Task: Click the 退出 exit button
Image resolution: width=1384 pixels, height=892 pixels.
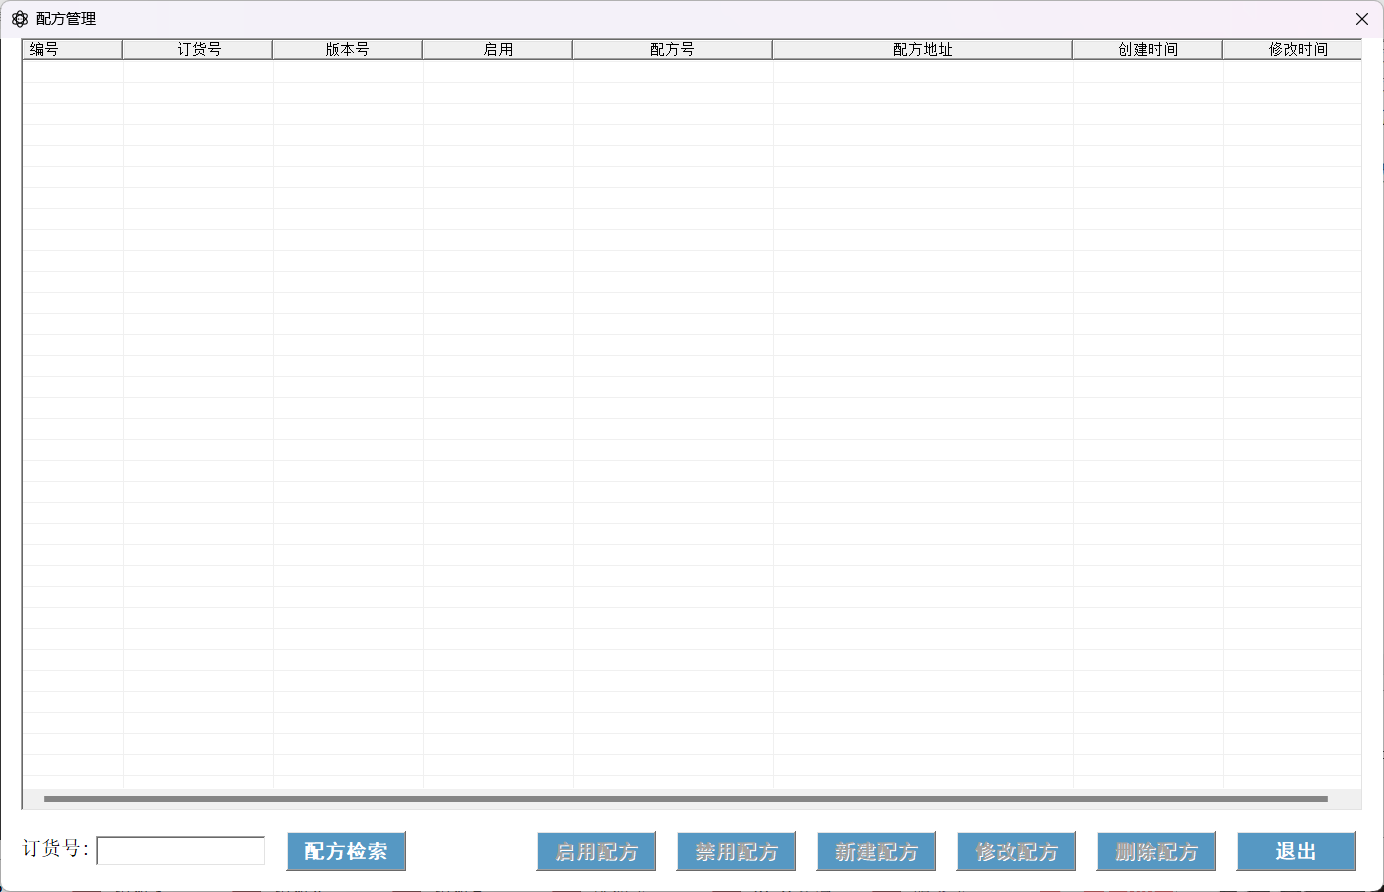Action: click(1296, 851)
